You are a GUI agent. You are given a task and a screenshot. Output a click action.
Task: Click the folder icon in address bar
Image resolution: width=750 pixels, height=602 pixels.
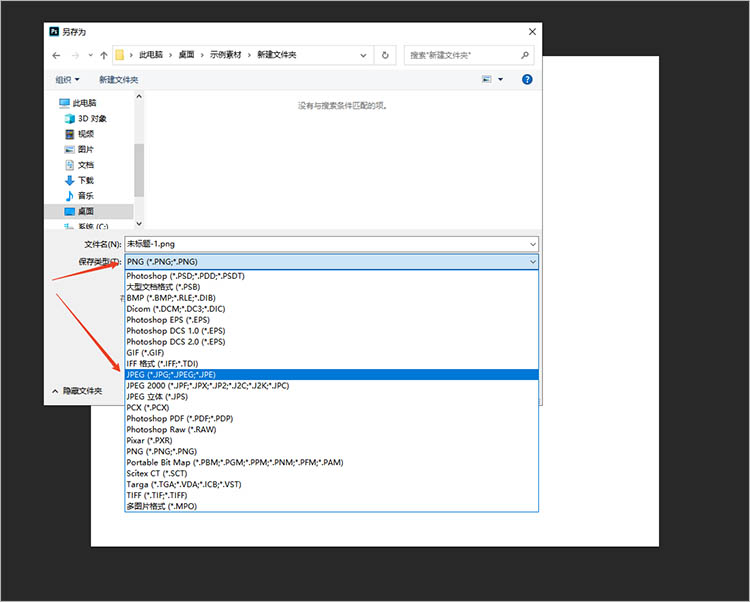pos(120,55)
